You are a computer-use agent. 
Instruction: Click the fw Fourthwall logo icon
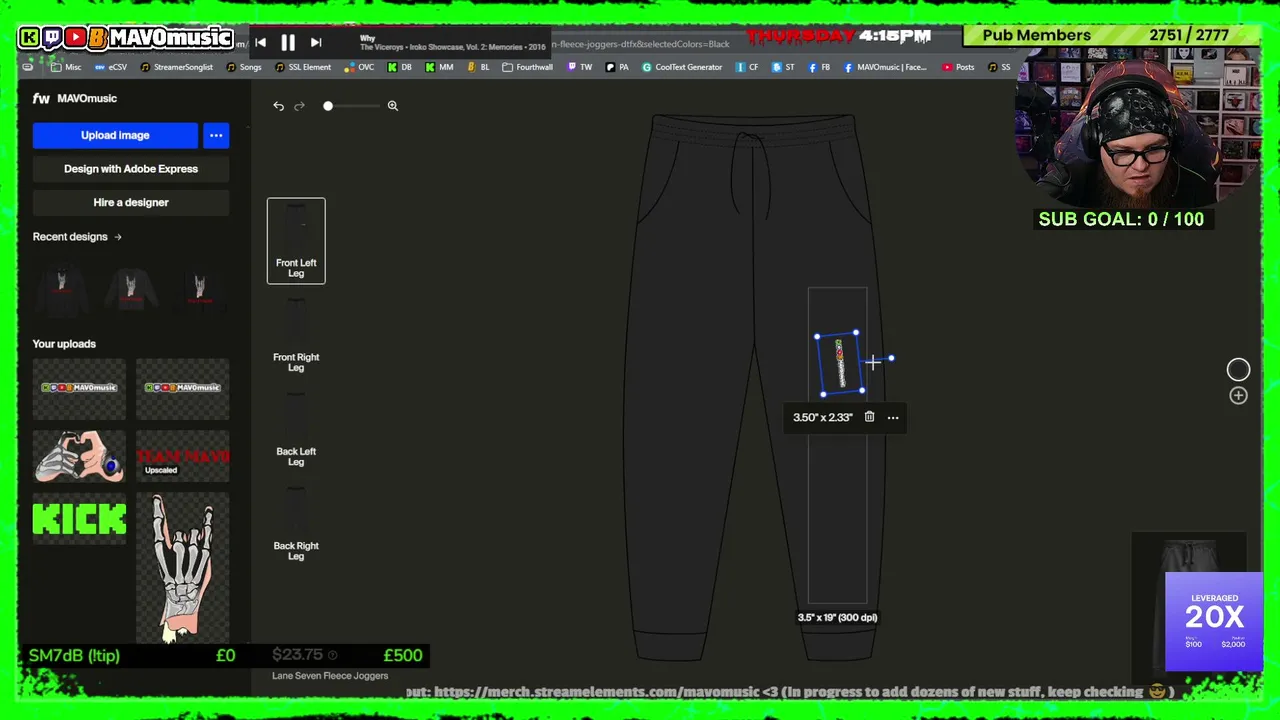pos(41,98)
